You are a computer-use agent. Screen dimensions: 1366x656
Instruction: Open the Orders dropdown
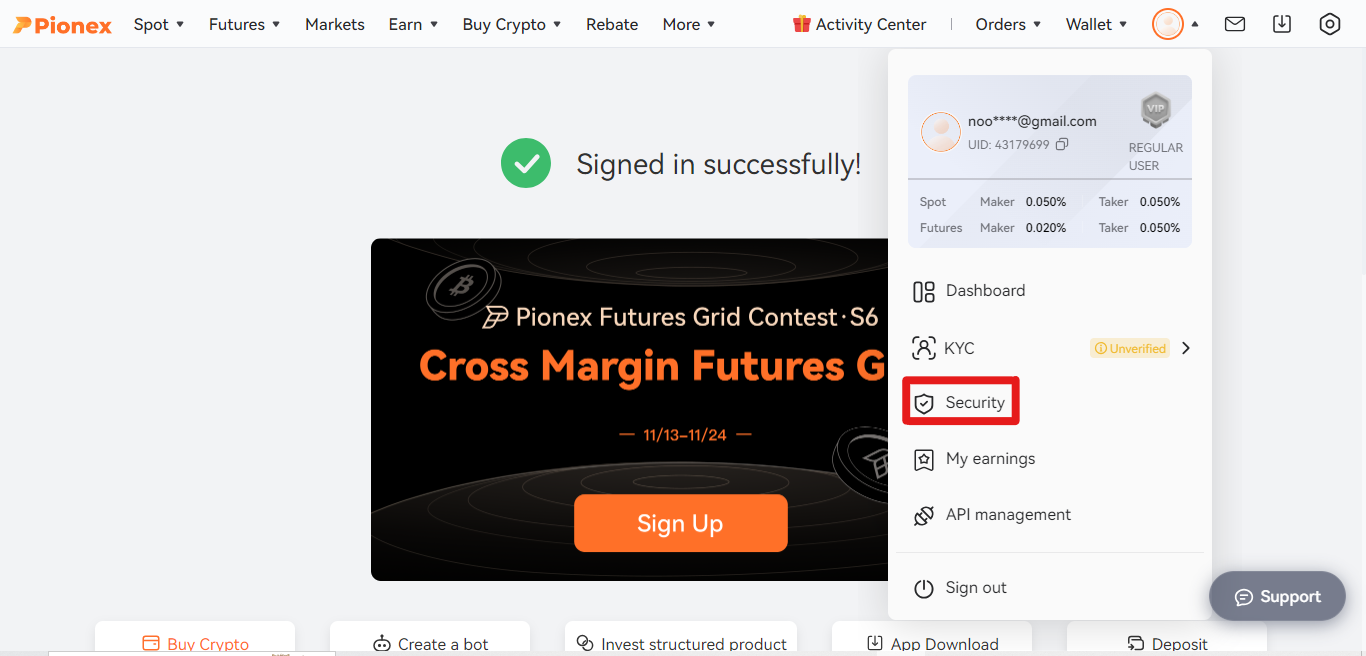[x=1009, y=24]
